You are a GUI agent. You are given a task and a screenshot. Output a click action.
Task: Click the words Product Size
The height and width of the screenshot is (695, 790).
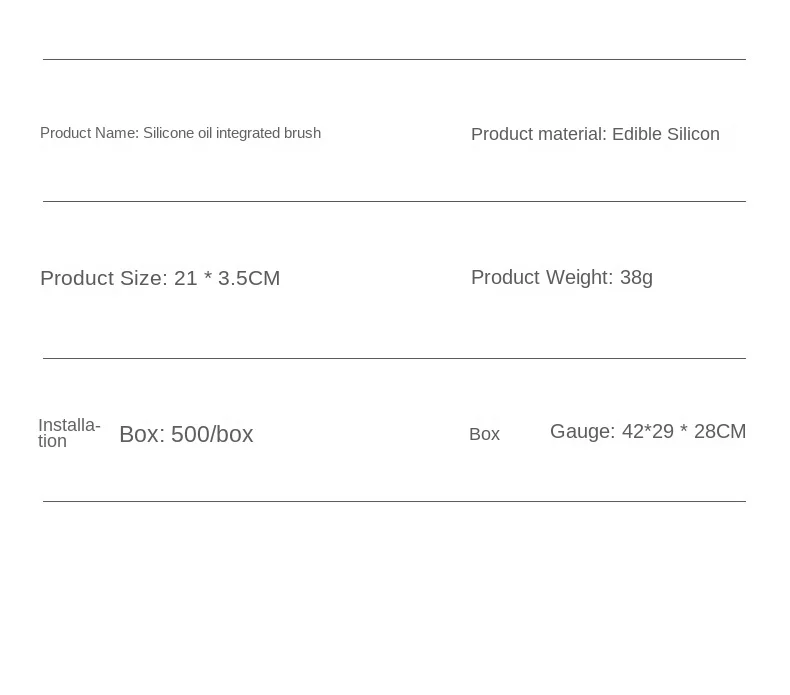pyautogui.click(x=103, y=278)
